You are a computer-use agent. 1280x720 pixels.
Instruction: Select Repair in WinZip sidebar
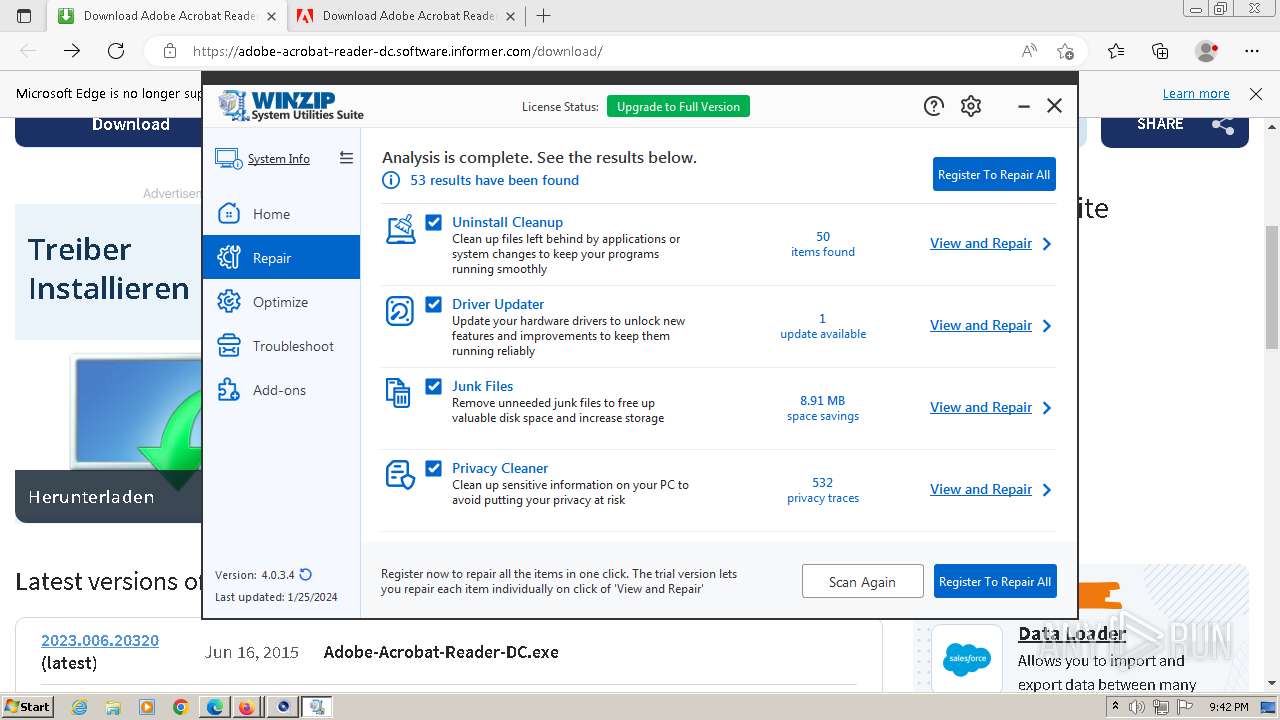click(281, 258)
